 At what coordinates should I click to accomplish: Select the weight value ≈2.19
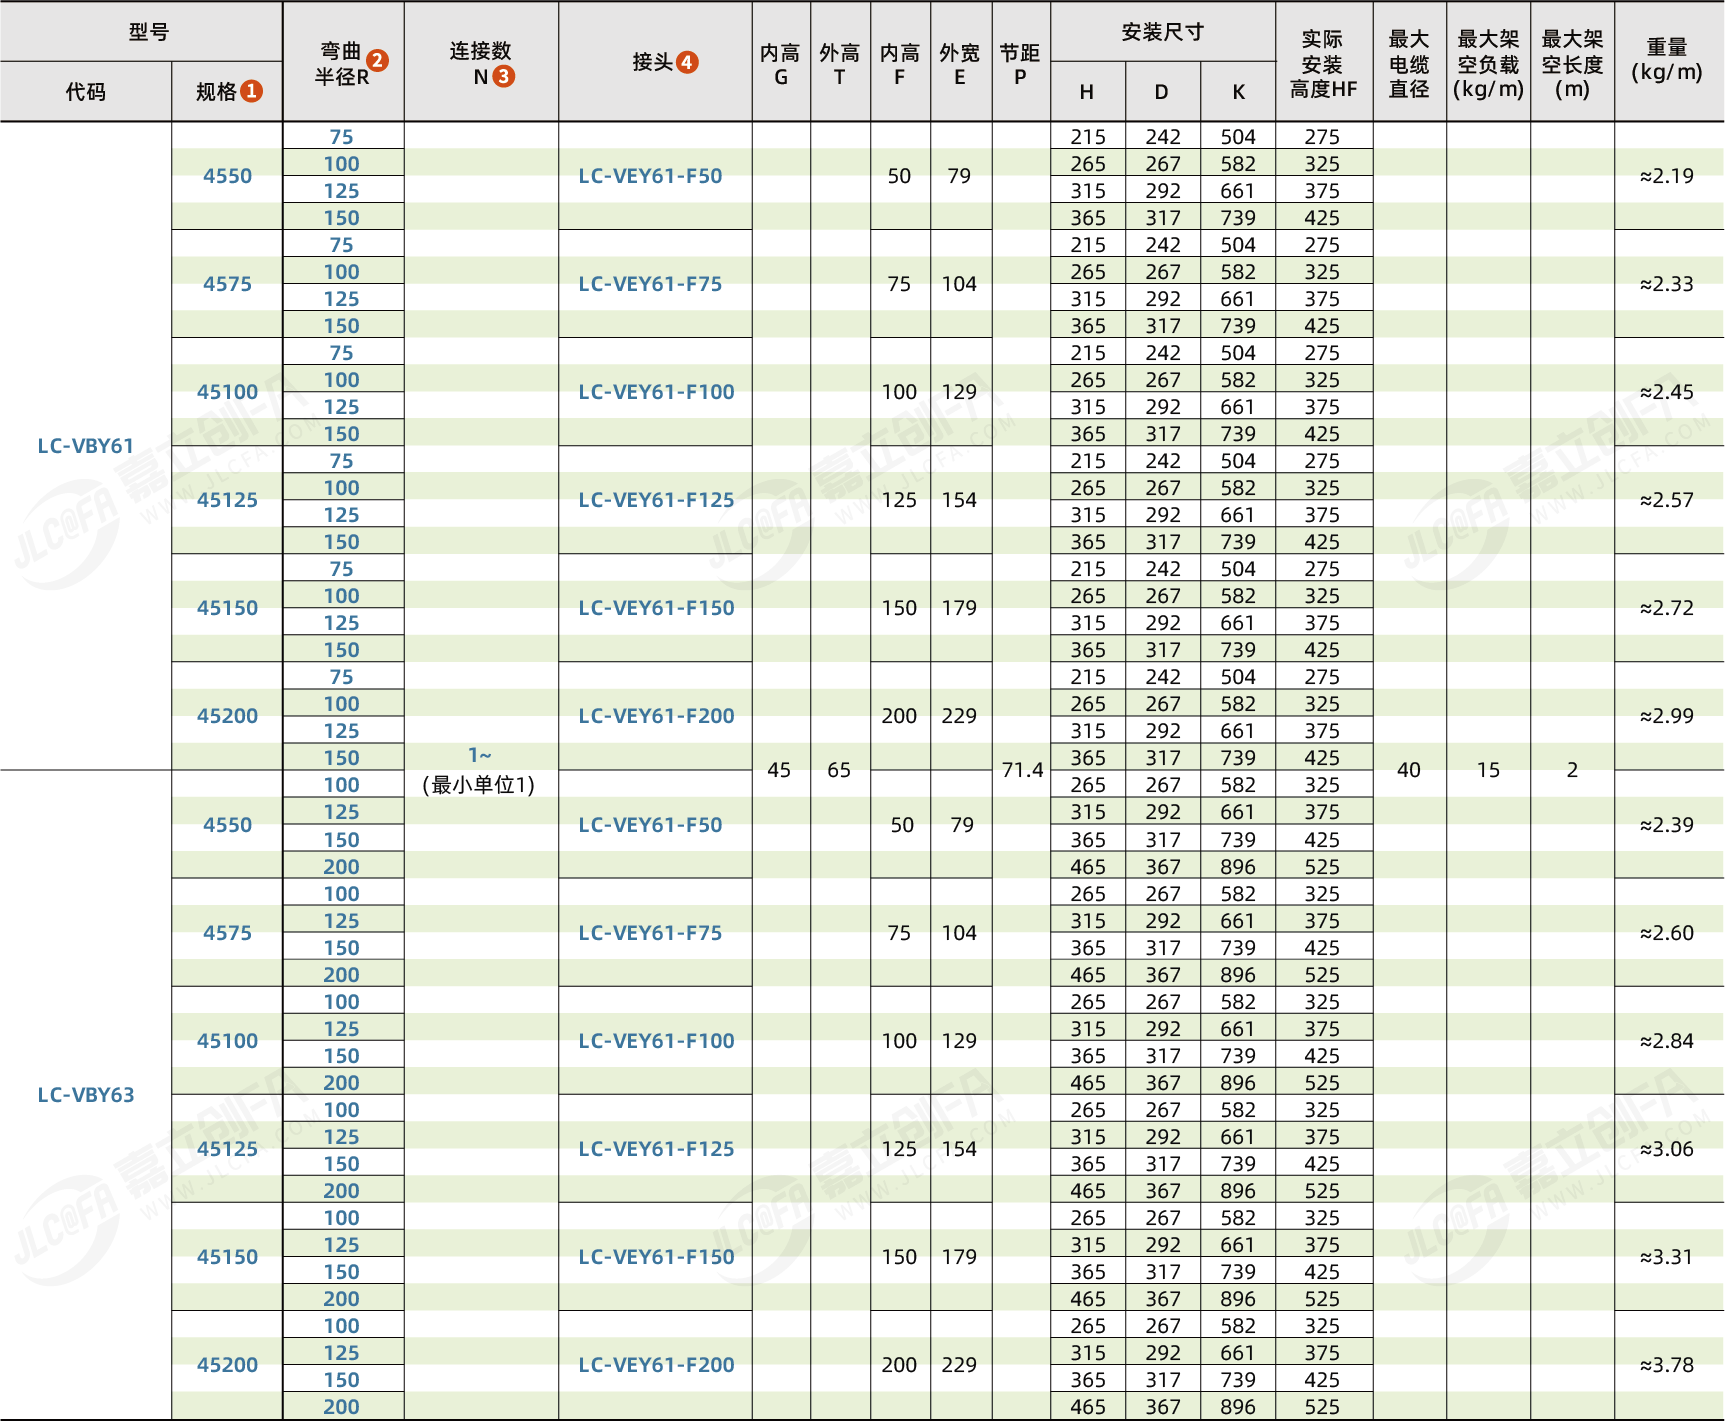point(1667,176)
